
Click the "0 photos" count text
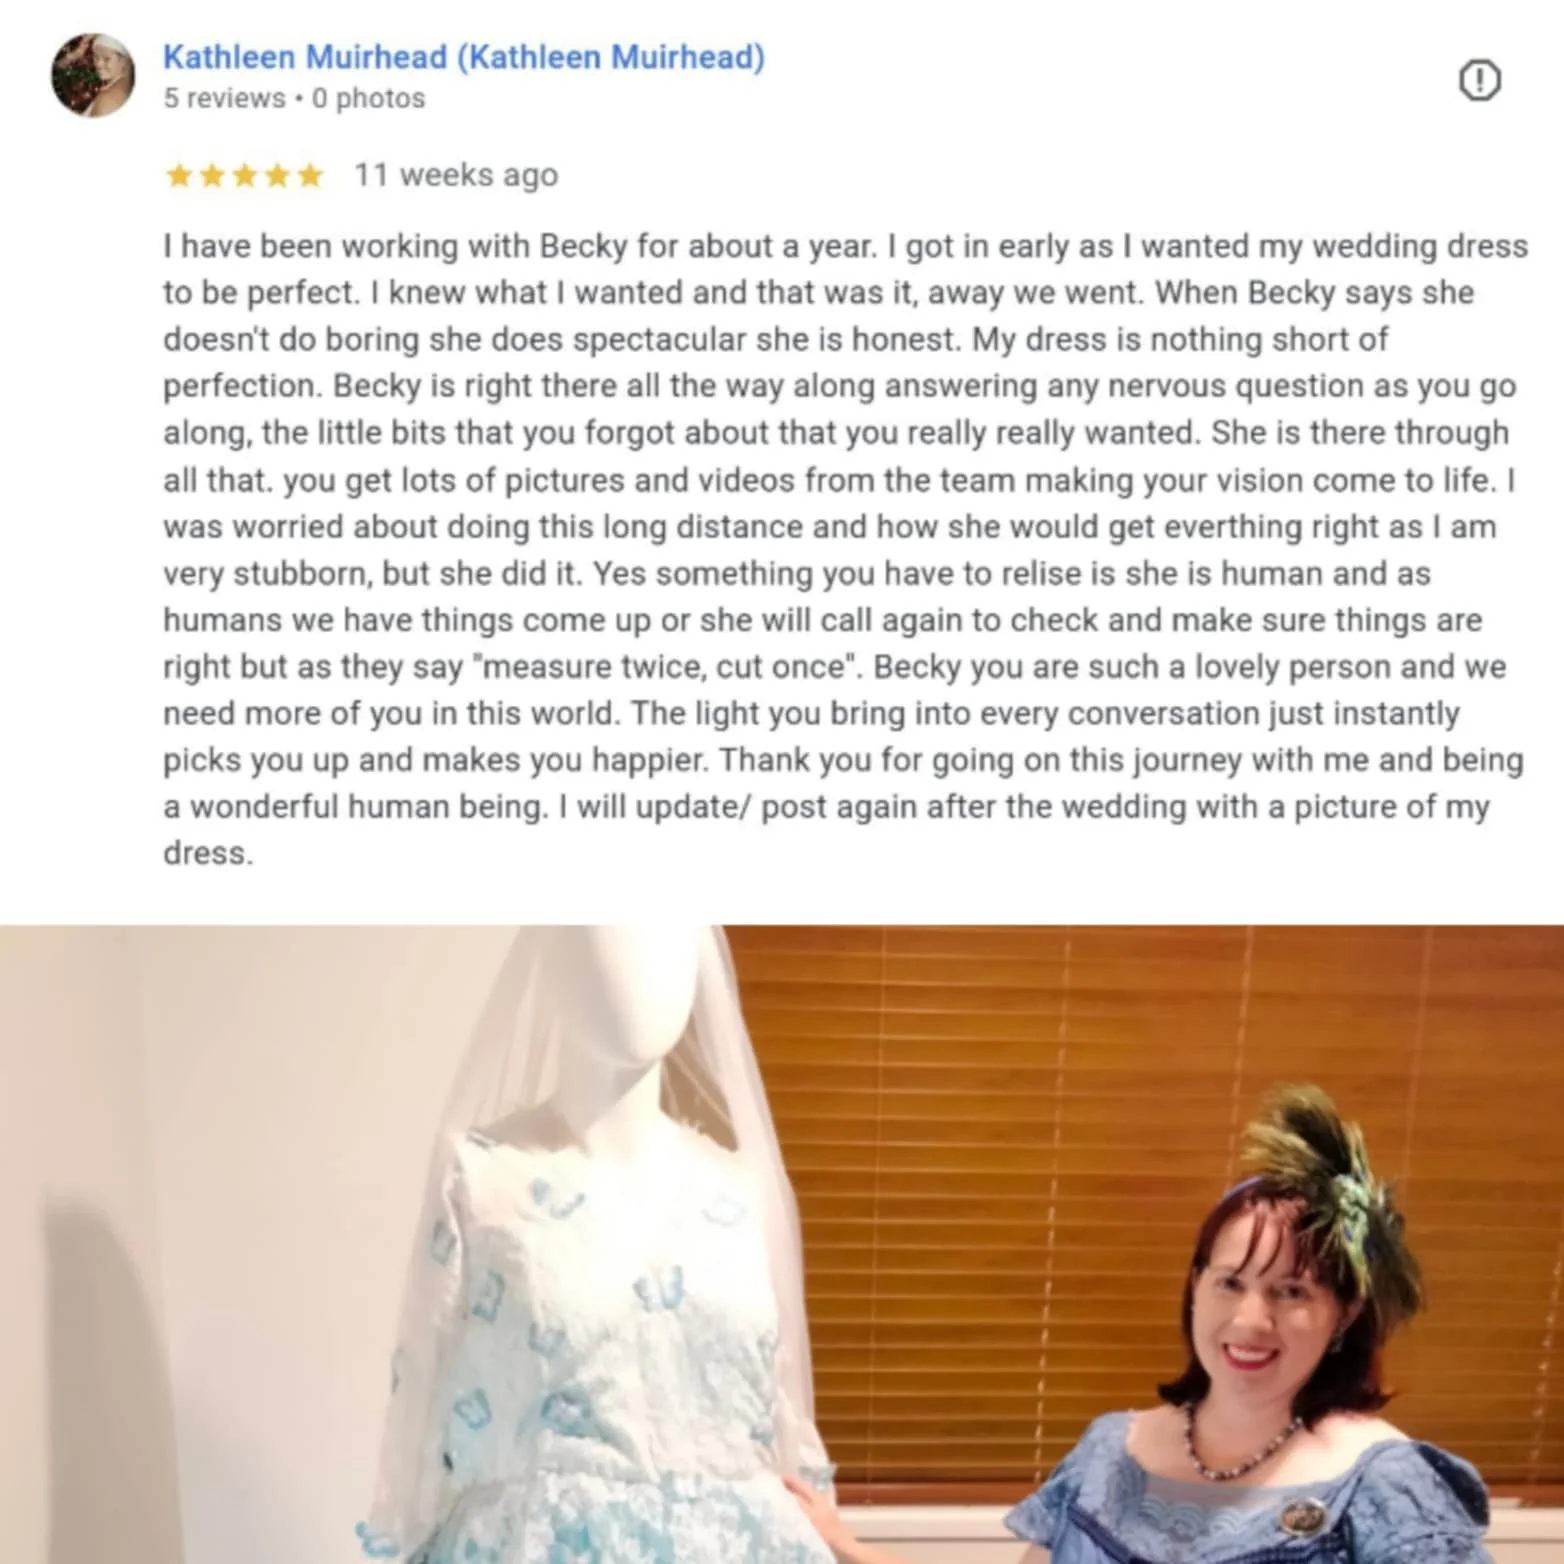[x=368, y=98]
